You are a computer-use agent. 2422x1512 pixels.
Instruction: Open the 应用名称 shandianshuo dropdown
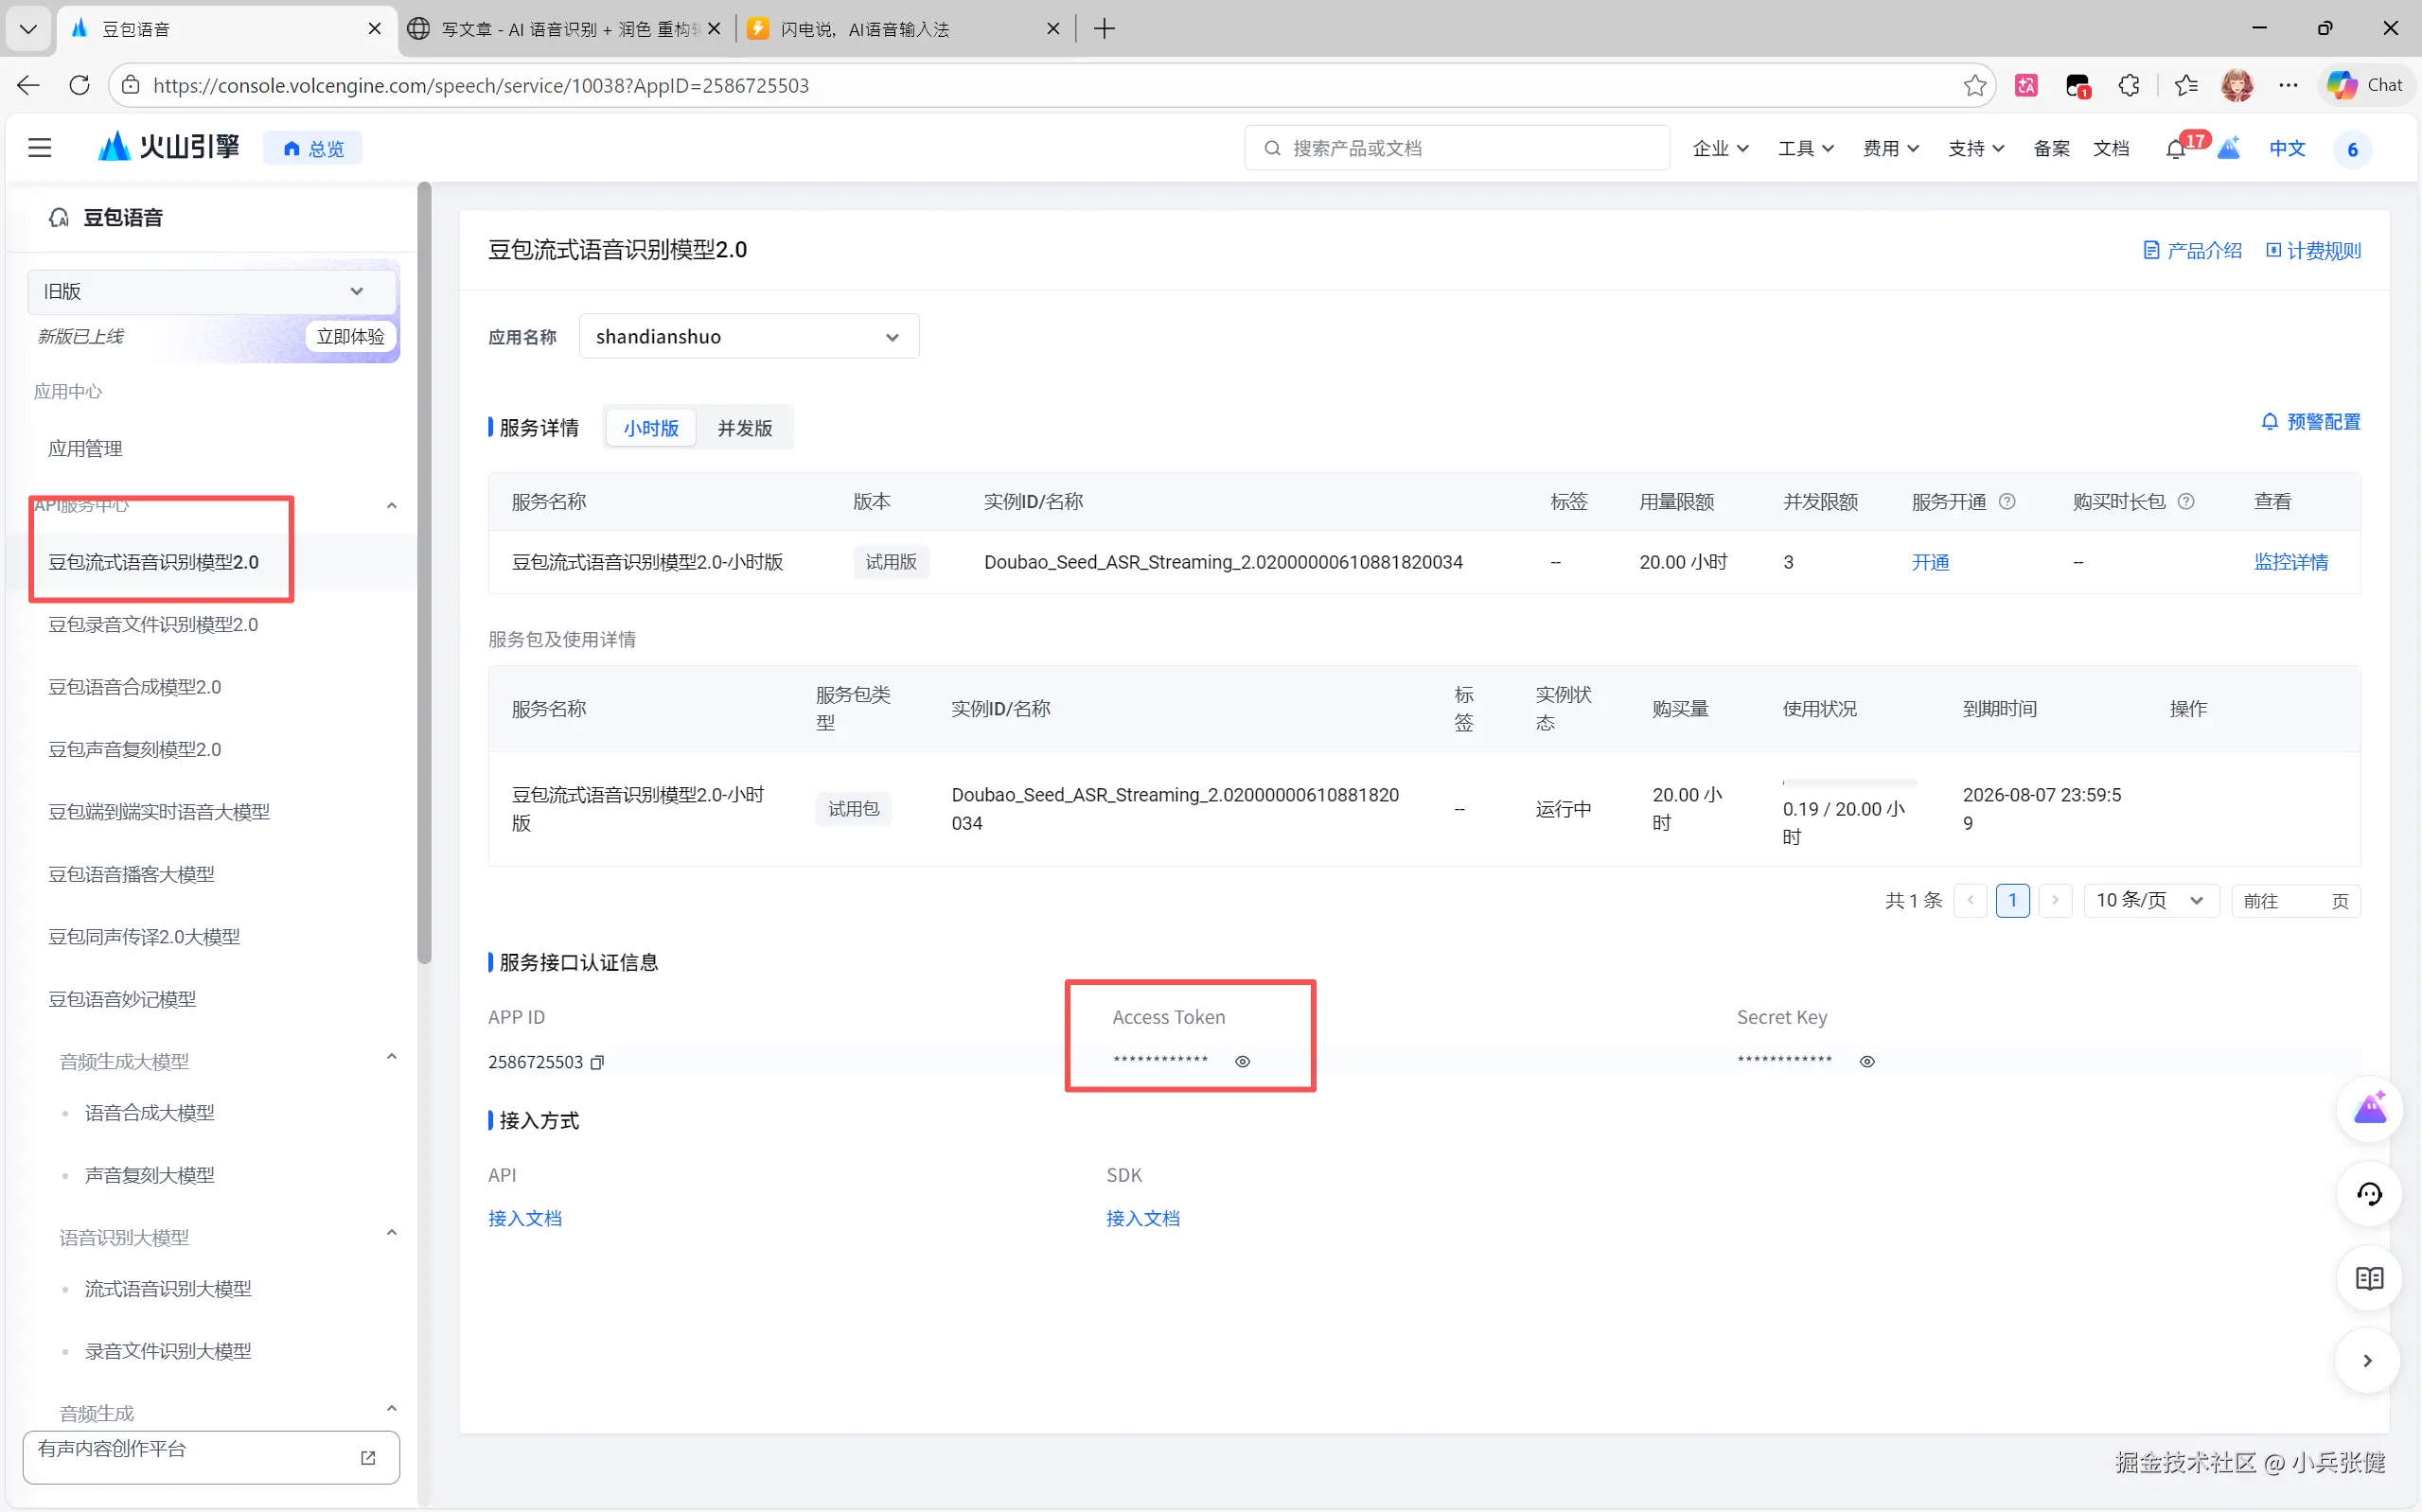(748, 337)
